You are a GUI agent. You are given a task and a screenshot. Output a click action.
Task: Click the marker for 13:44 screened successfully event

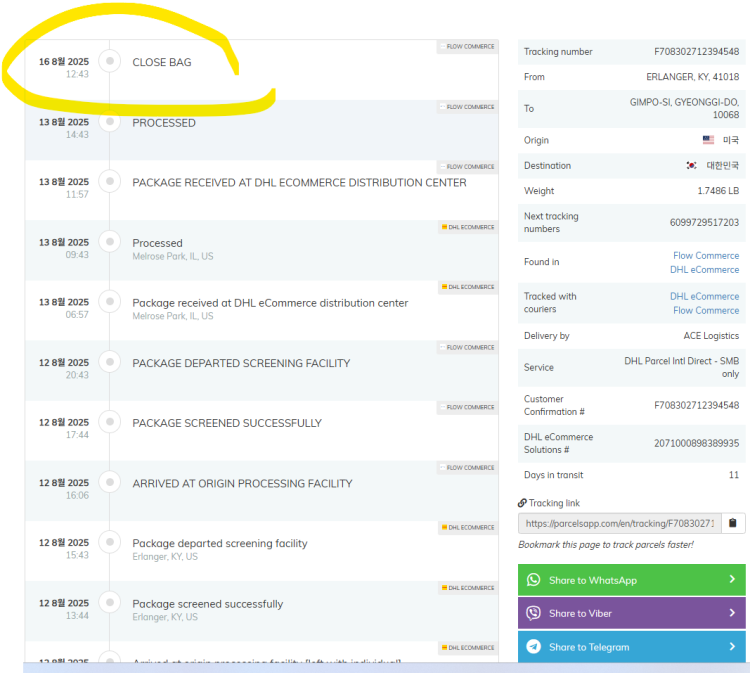(x=110, y=602)
